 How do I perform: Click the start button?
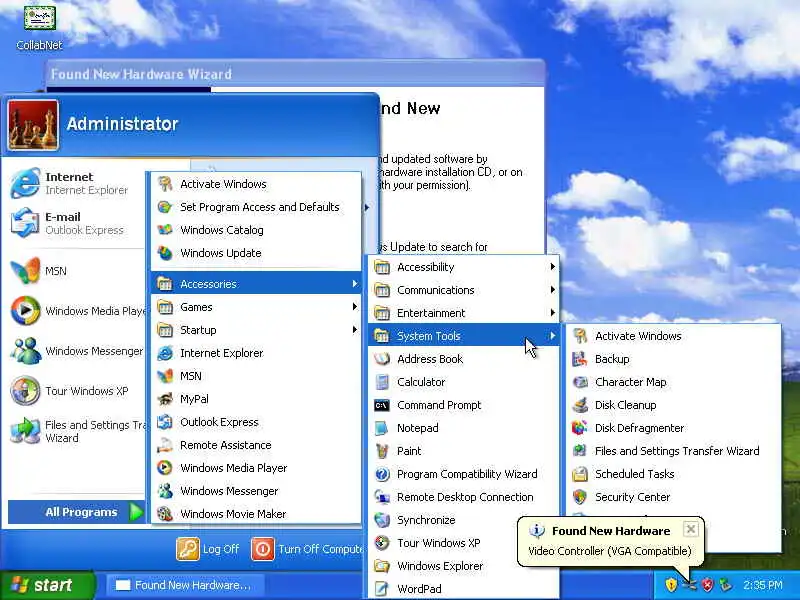pyautogui.click(x=48, y=585)
